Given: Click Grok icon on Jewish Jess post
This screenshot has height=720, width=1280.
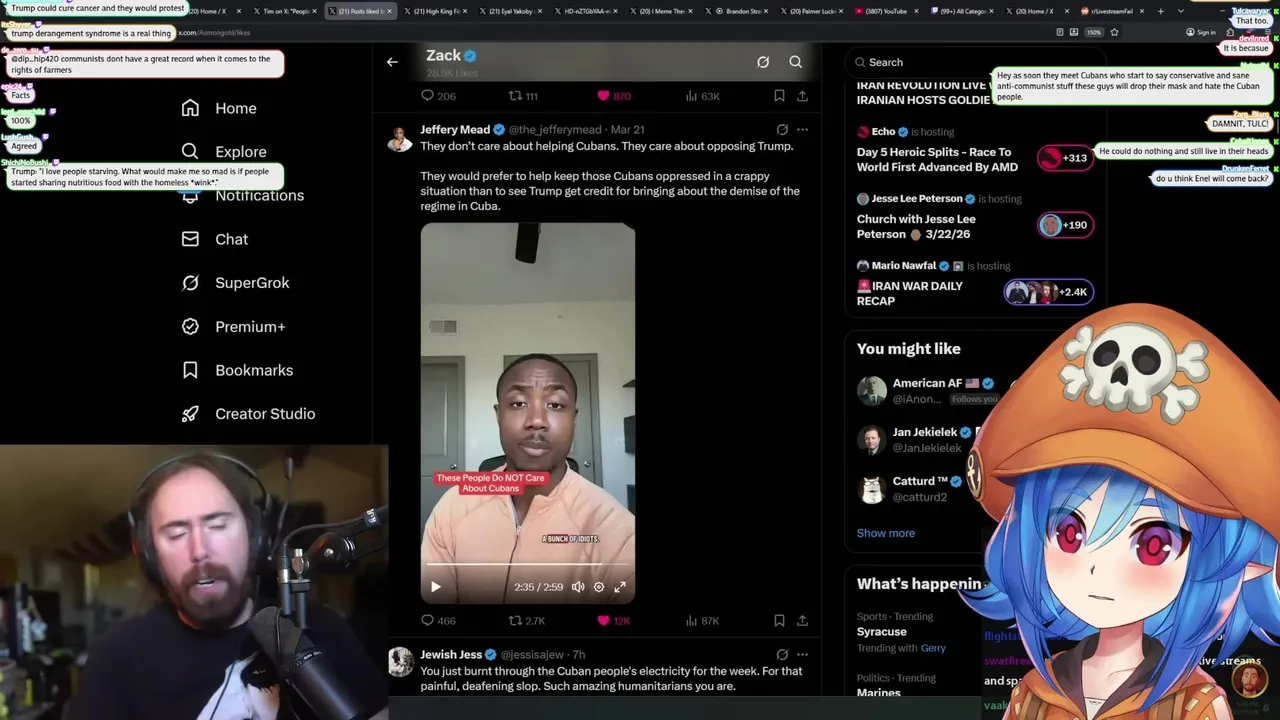Looking at the screenshot, I should coord(782,654).
